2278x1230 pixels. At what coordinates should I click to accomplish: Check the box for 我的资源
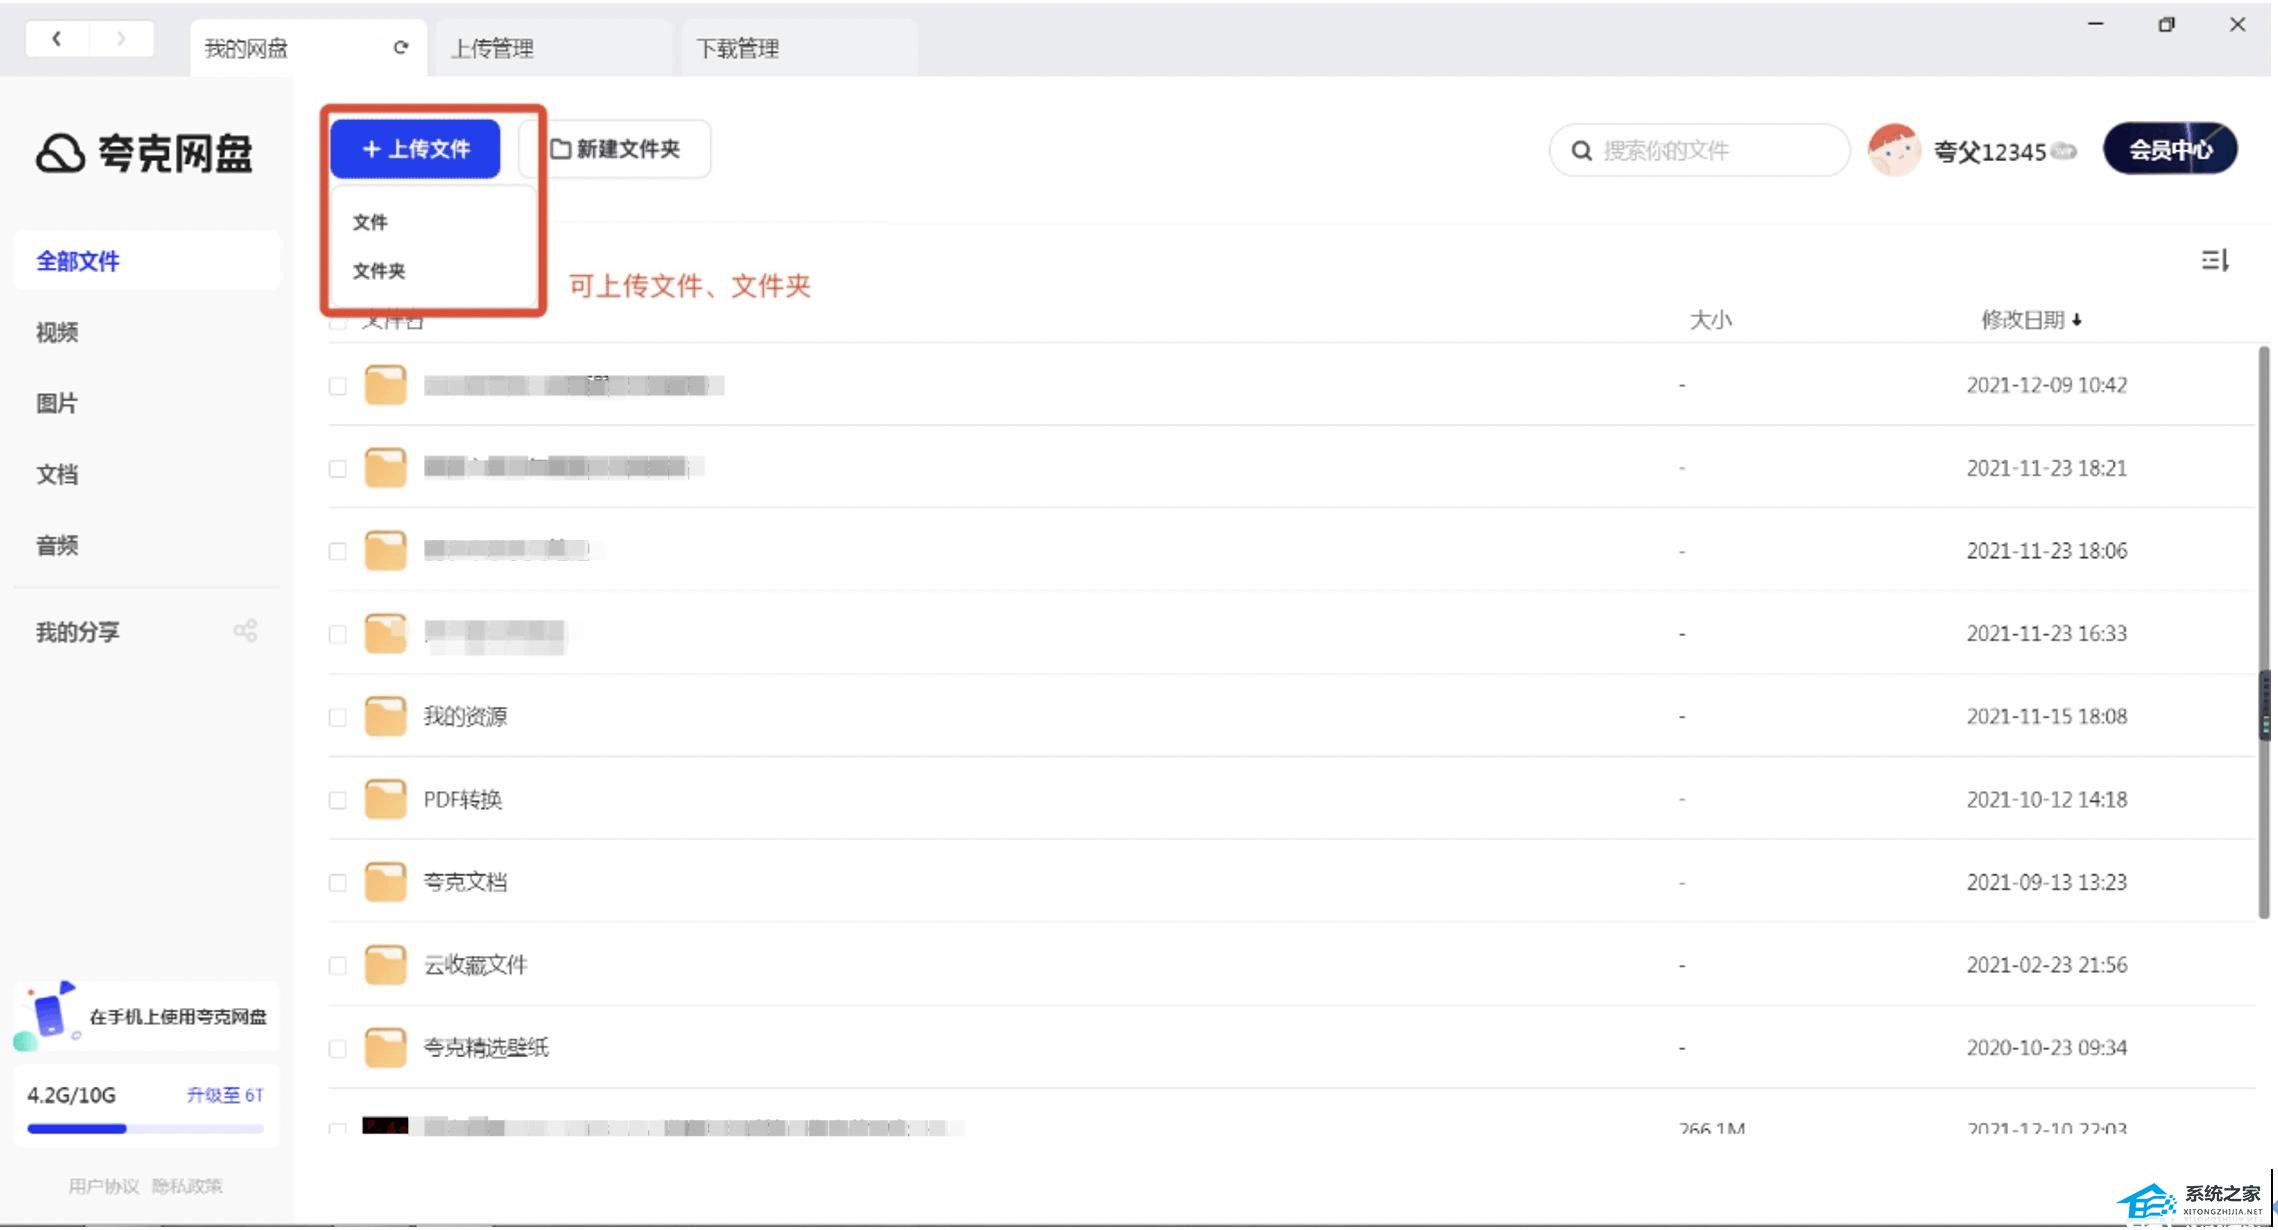pos(338,717)
